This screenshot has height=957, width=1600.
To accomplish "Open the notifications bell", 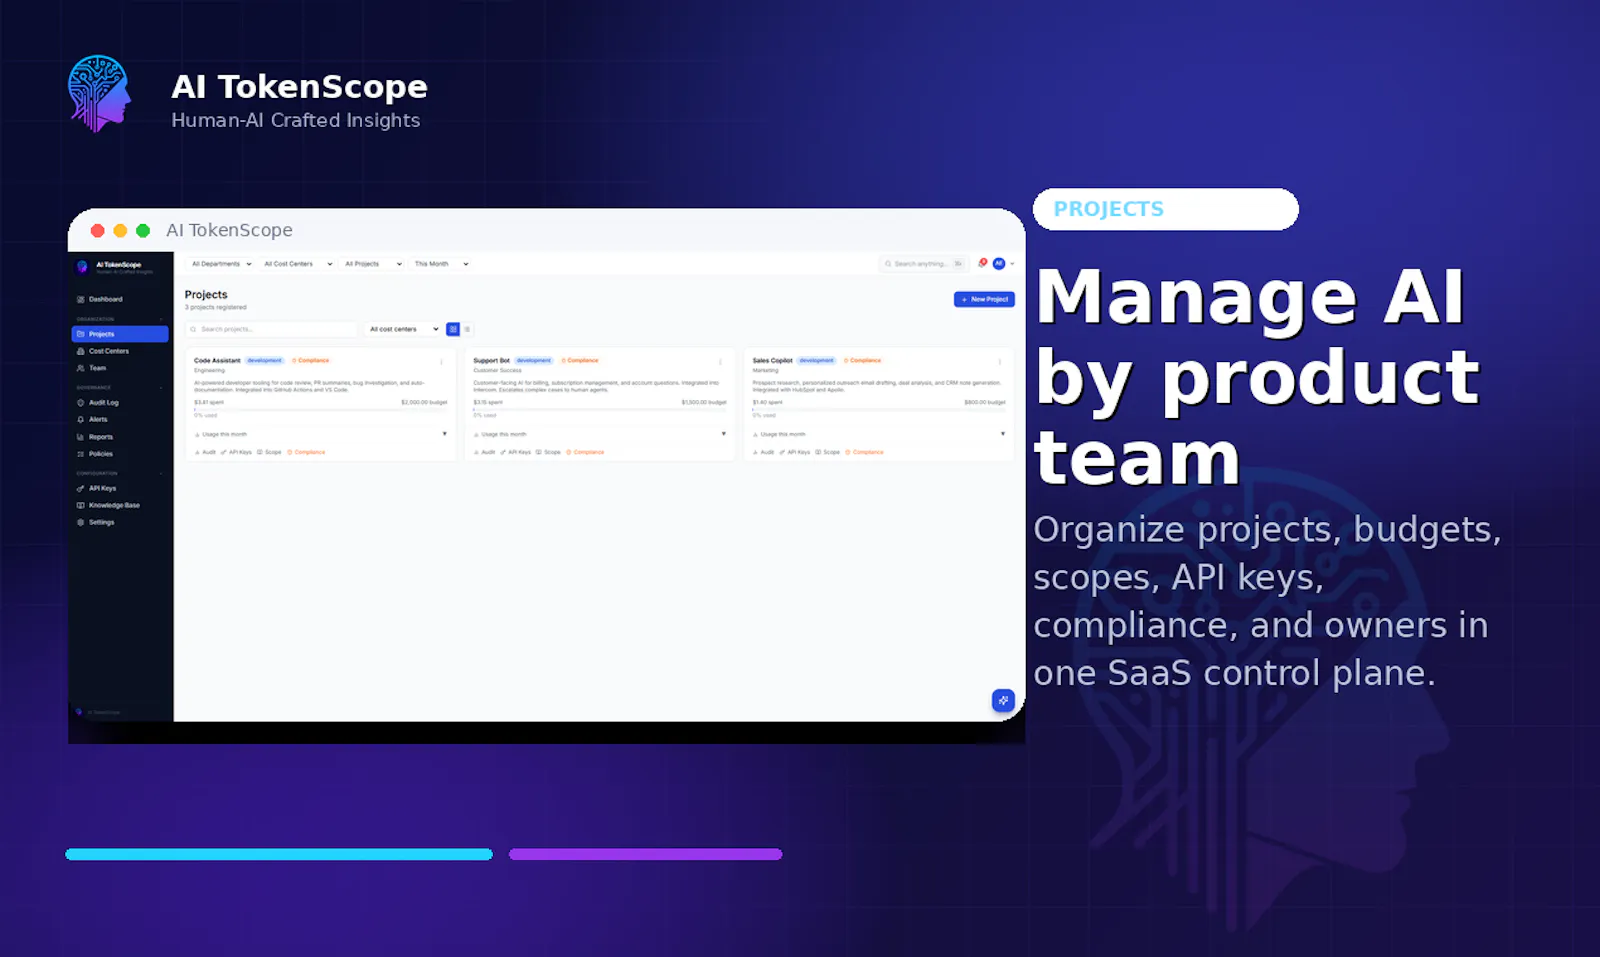I will [983, 263].
